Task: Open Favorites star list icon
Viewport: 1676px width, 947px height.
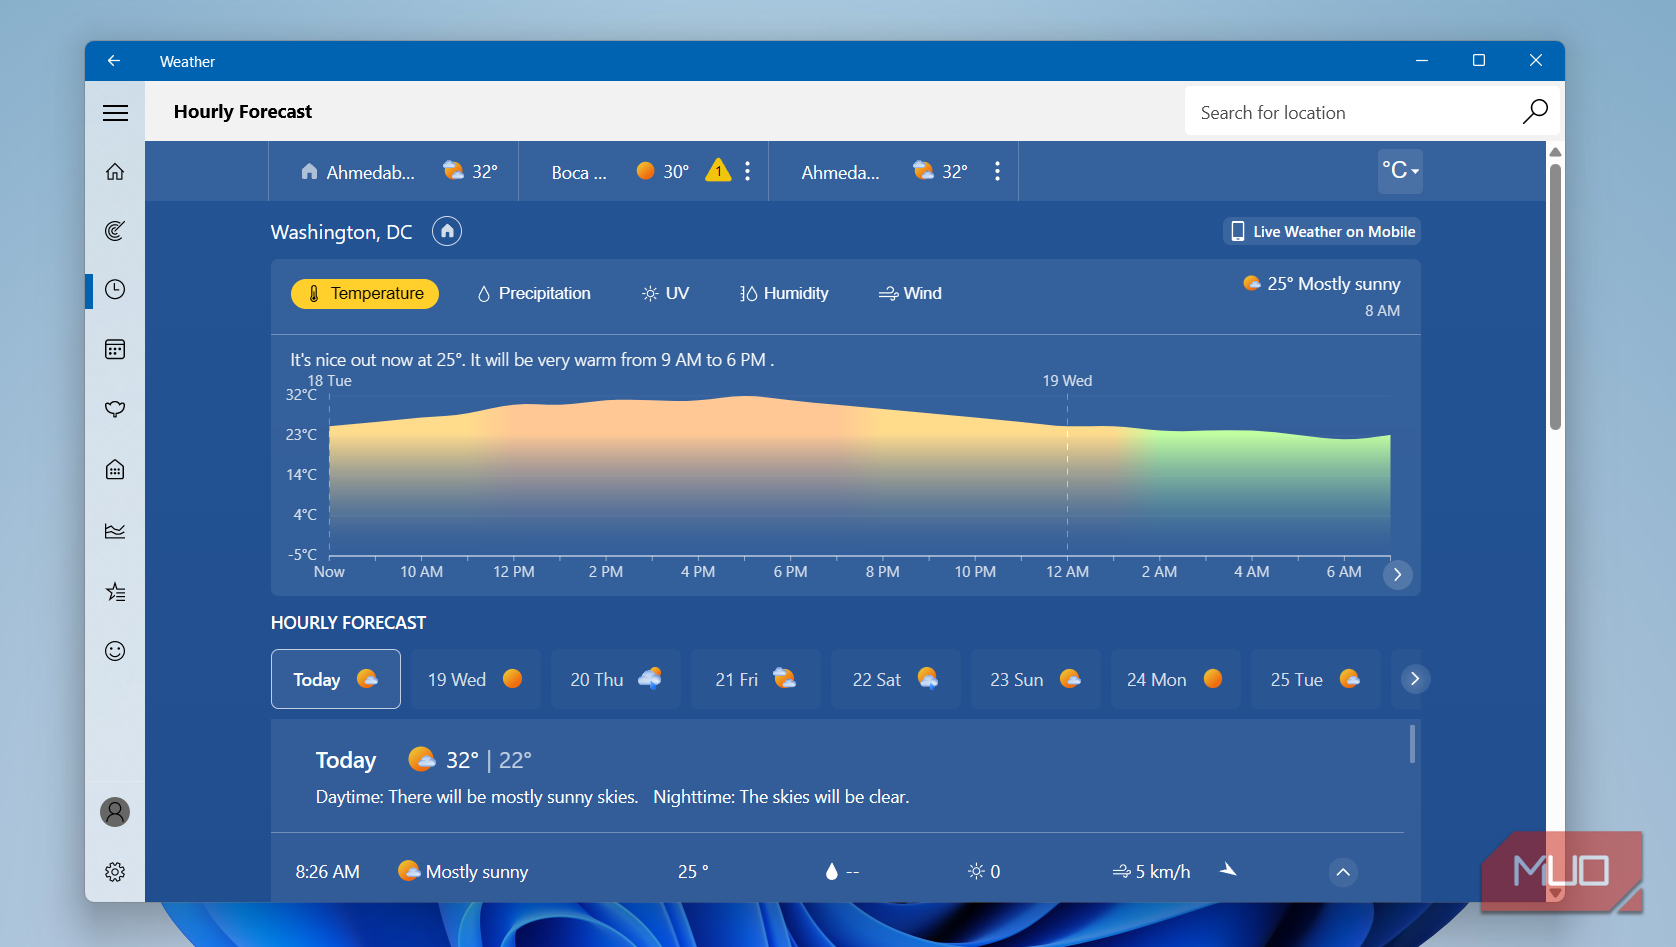Action: pyautogui.click(x=115, y=592)
